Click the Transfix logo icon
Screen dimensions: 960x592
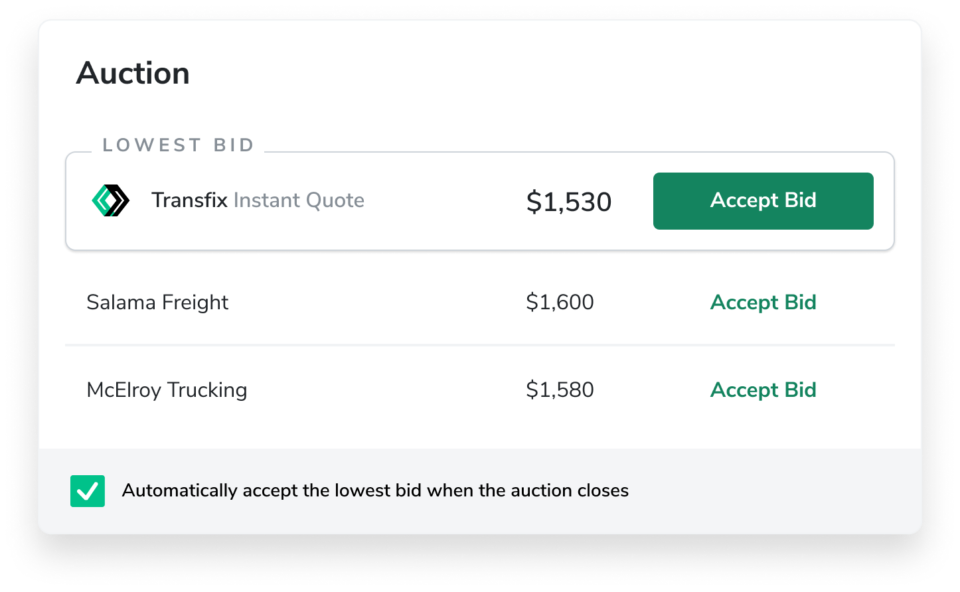[x=110, y=201]
